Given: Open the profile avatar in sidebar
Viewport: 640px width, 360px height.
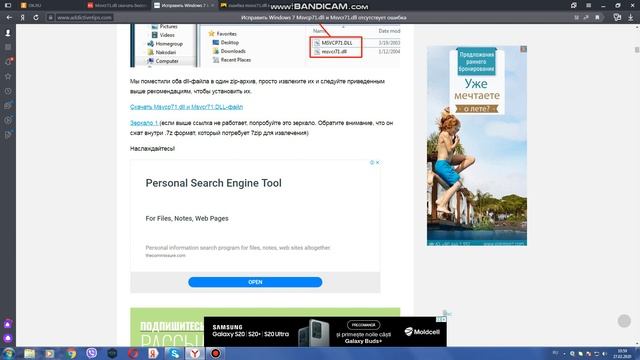Looking at the screenshot, I should (8, 33).
